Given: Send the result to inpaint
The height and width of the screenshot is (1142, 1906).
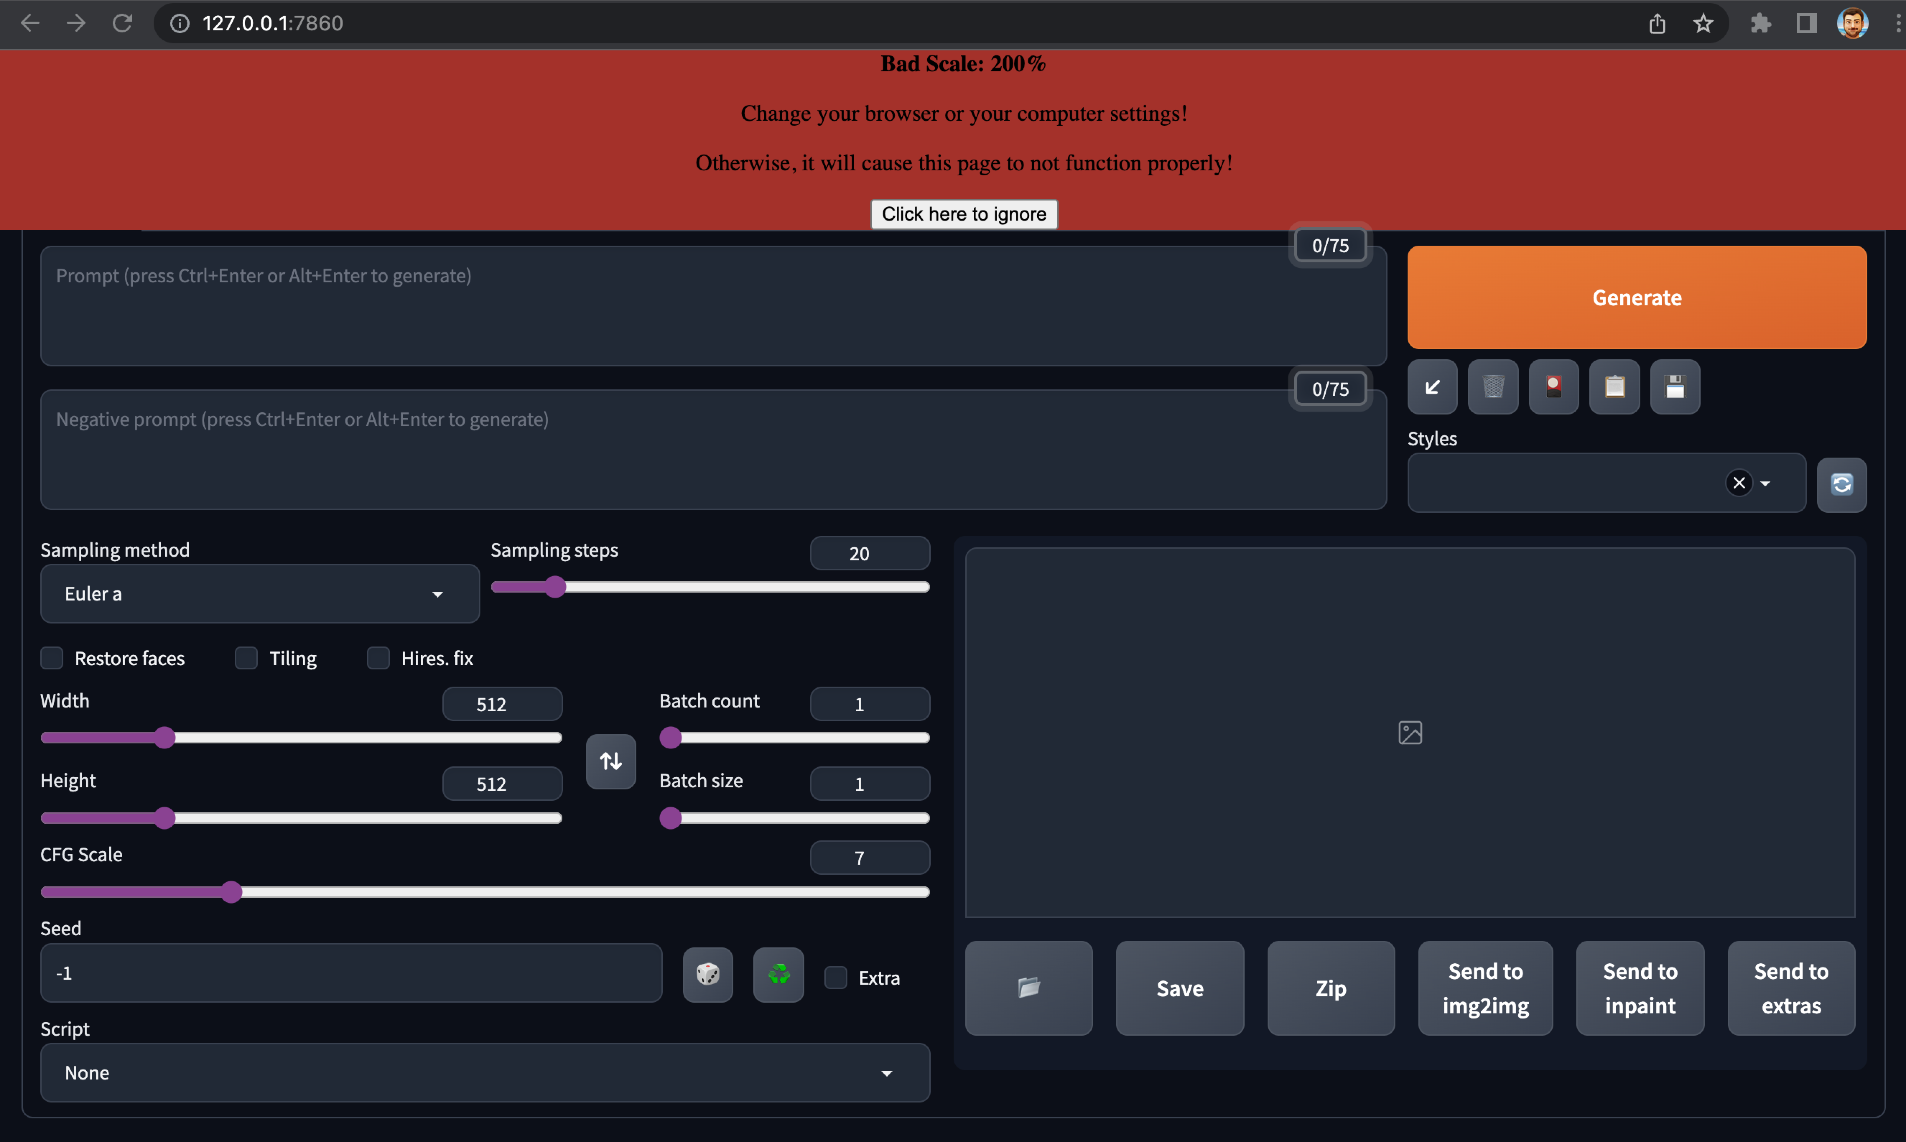Looking at the screenshot, I should point(1638,988).
